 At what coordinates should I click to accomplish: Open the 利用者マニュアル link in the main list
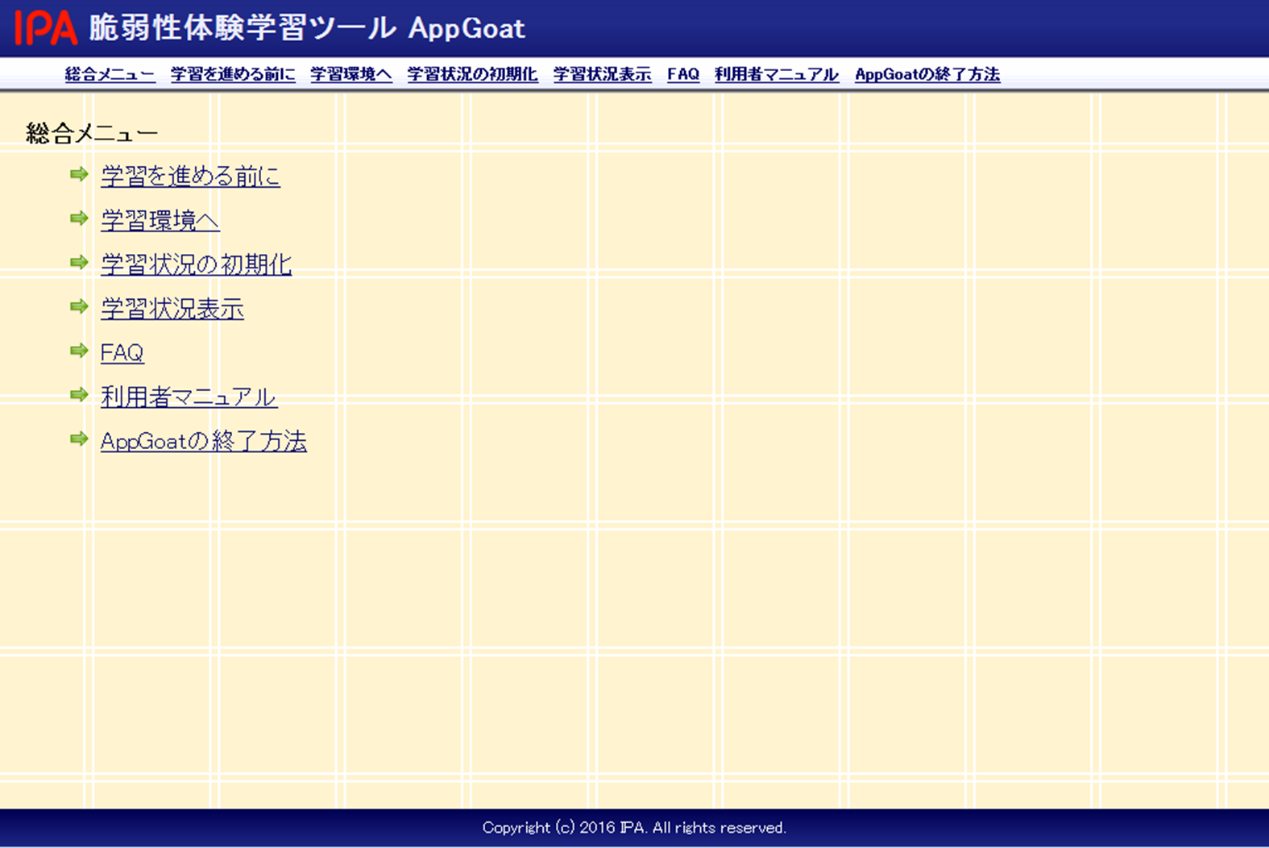tap(189, 397)
